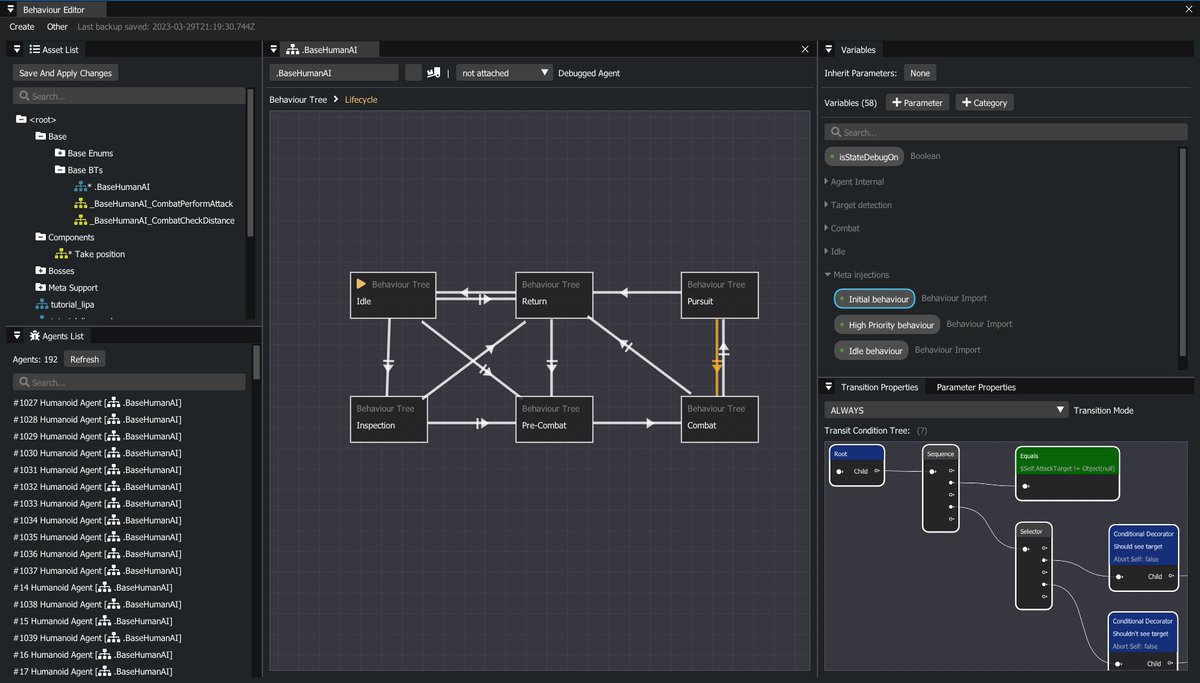Click the None button for Inherit Parameters
The height and width of the screenshot is (683, 1200).
click(920, 73)
